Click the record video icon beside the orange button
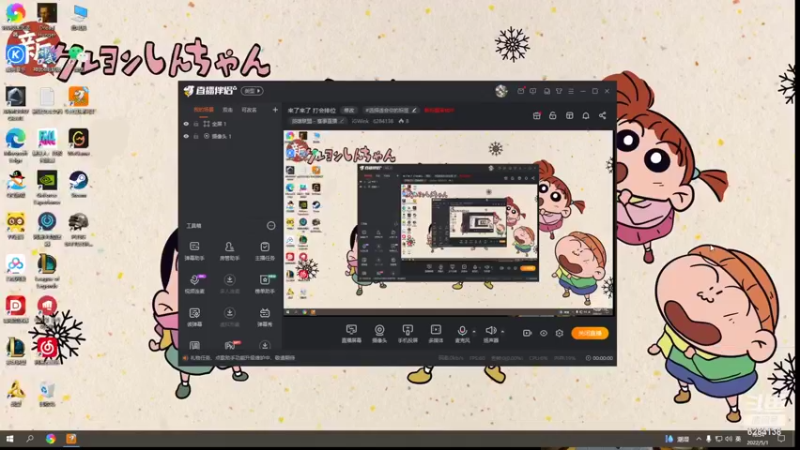The image size is (800, 450). point(527,333)
